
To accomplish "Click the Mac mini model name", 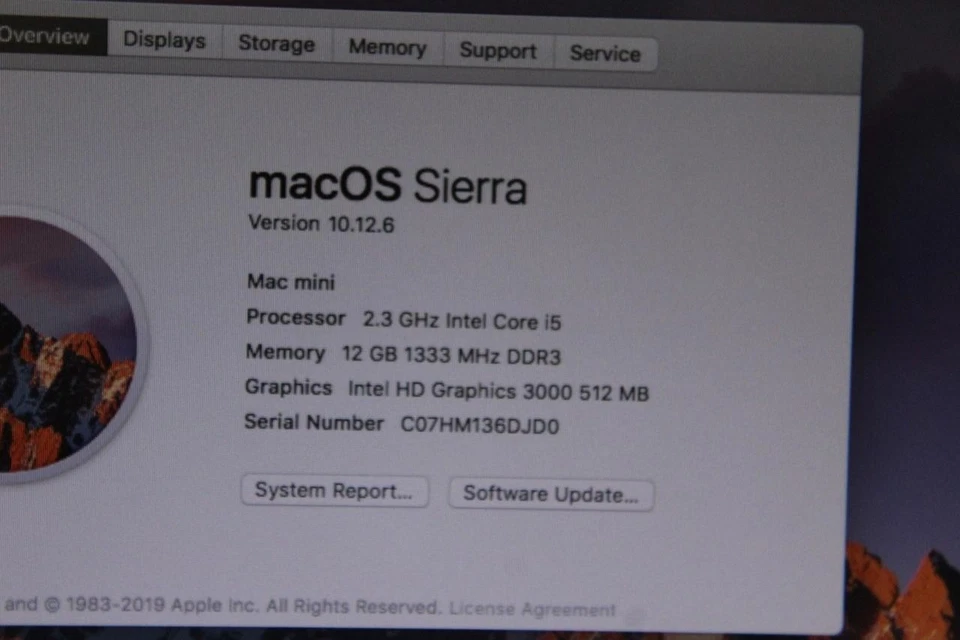I will [x=290, y=282].
